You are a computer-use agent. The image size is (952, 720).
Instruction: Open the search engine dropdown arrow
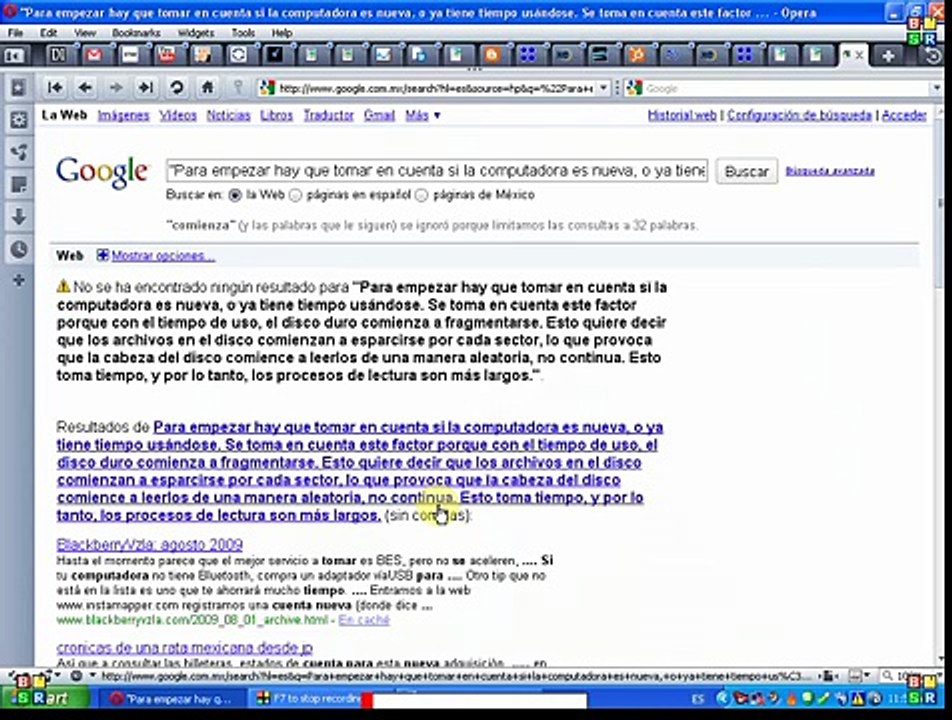click(x=936, y=89)
